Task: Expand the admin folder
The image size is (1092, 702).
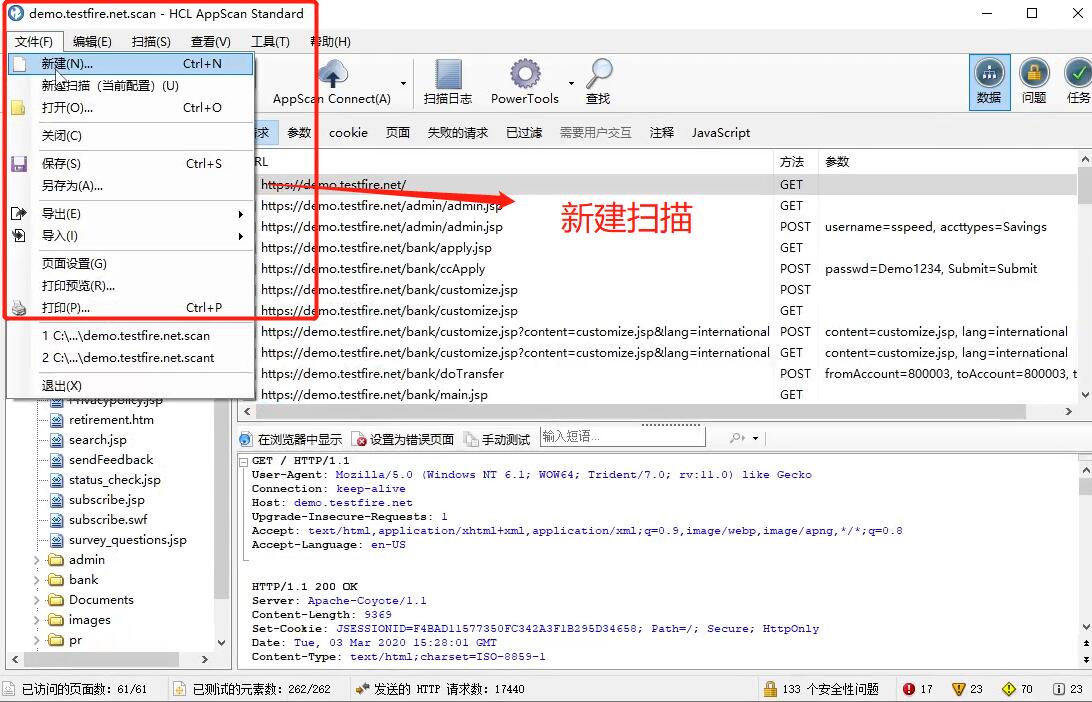Action: (37, 560)
